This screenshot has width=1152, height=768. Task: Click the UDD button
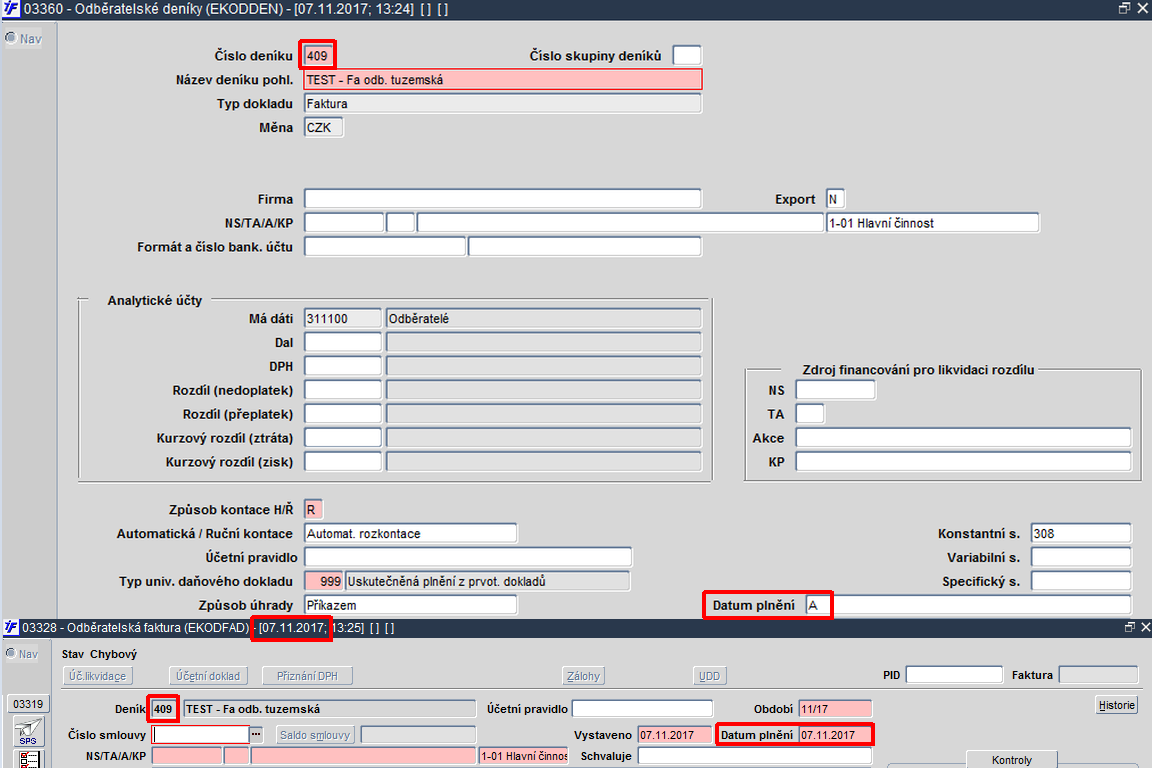click(709, 675)
